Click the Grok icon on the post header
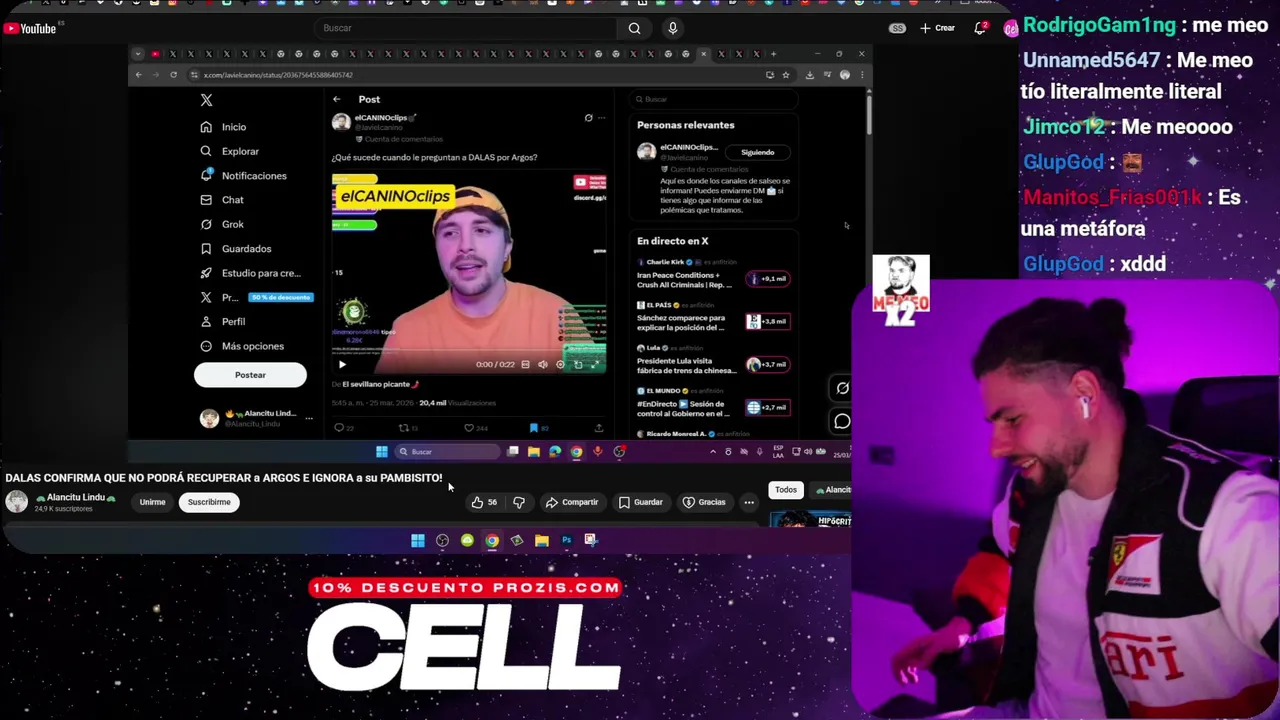Image resolution: width=1280 pixels, height=720 pixels. [x=588, y=118]
